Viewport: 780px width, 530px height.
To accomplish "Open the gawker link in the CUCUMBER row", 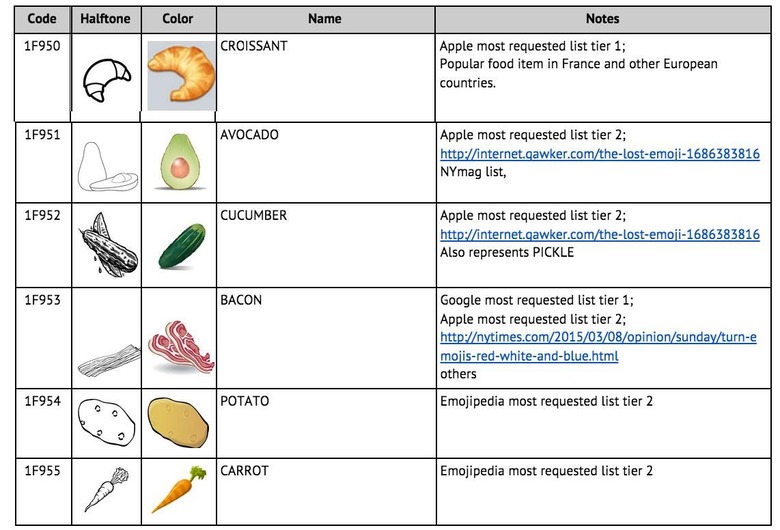I will (599, 234).
